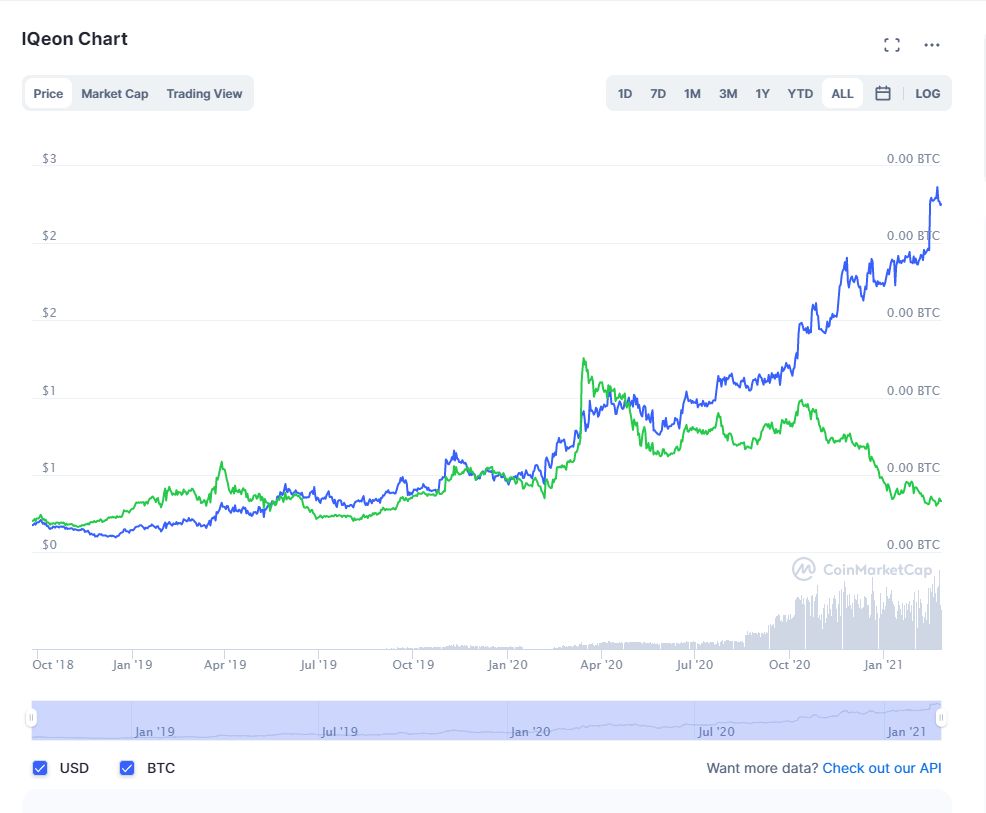Select the ALL time range
Image resolution: width=986 pixels, height=813 pixels.
tap(842, 93)
